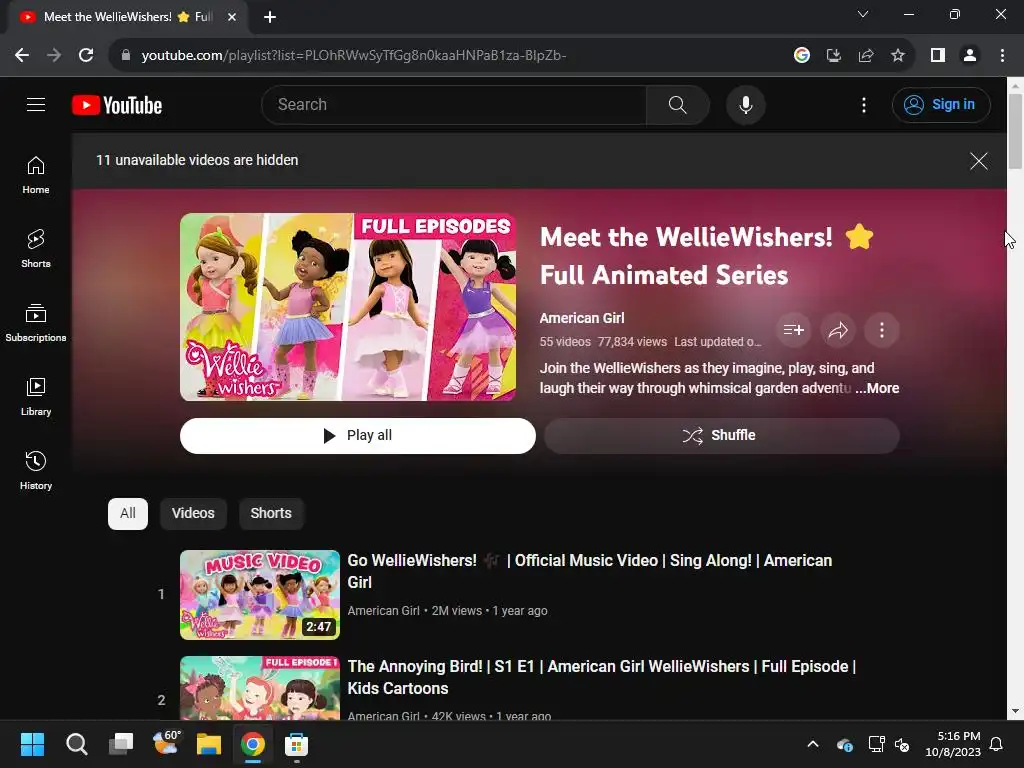Select the Shorts filter chip

271,513
